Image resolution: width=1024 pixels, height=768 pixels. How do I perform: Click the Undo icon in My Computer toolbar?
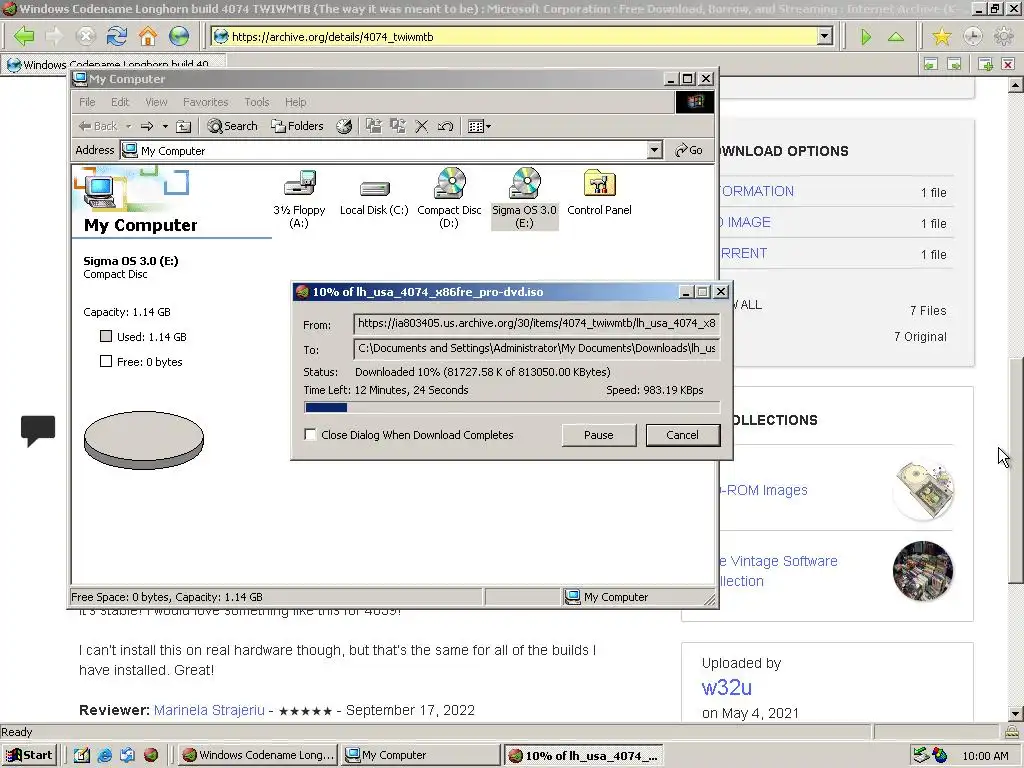tap(446, 126)
